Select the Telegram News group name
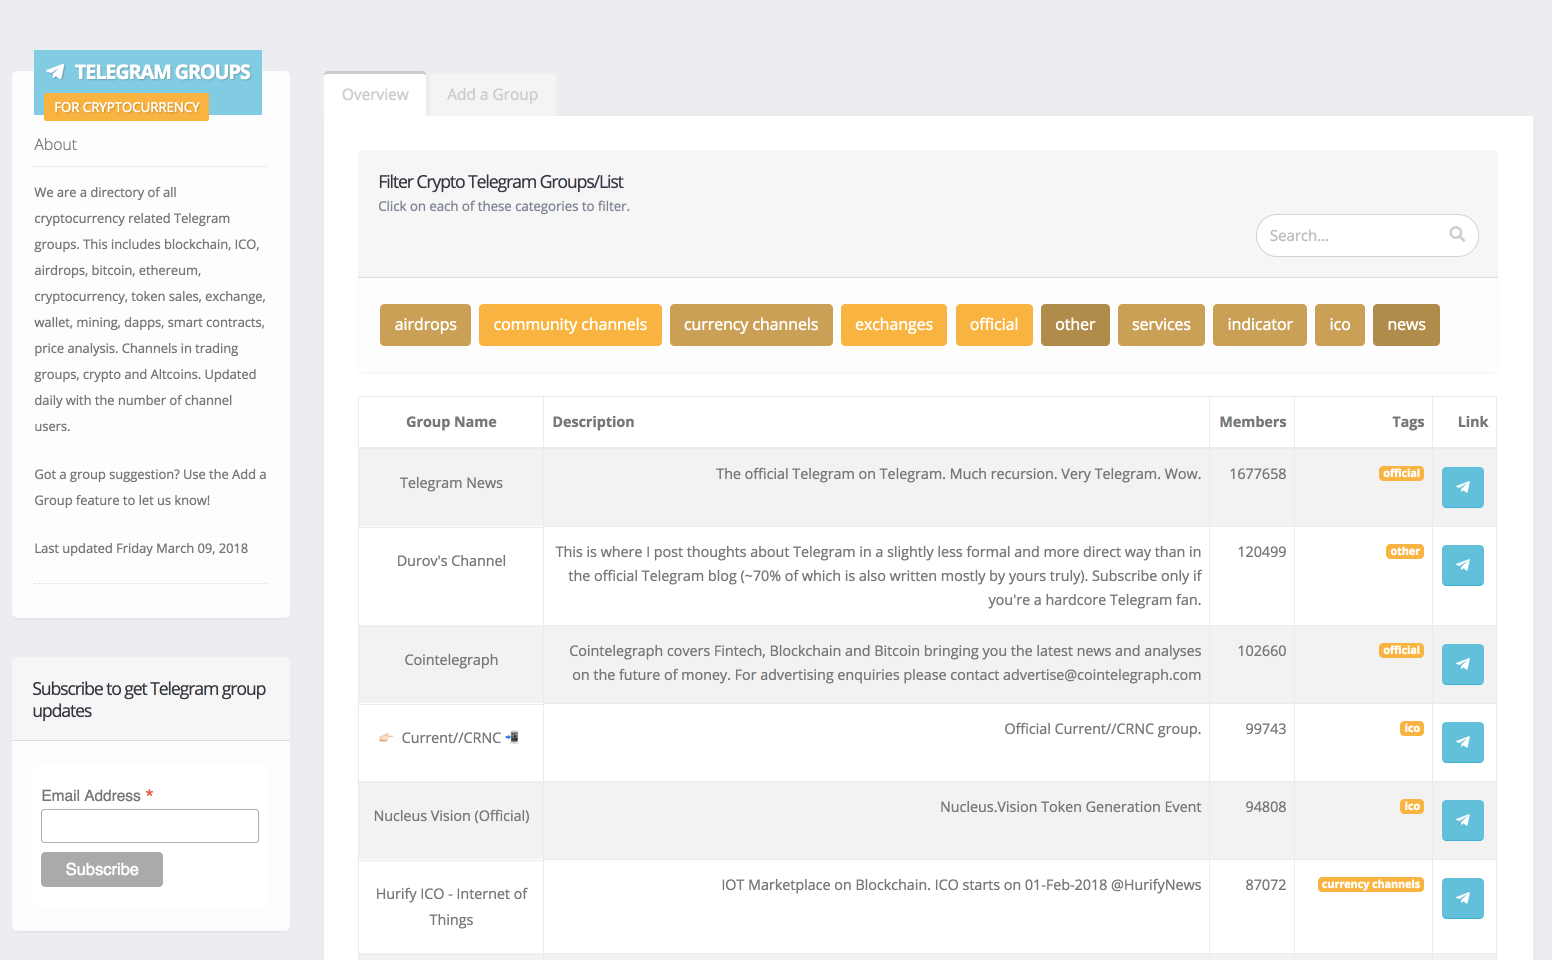Image resolution: width=1552 pixels, height=960 pixels. 451,483
